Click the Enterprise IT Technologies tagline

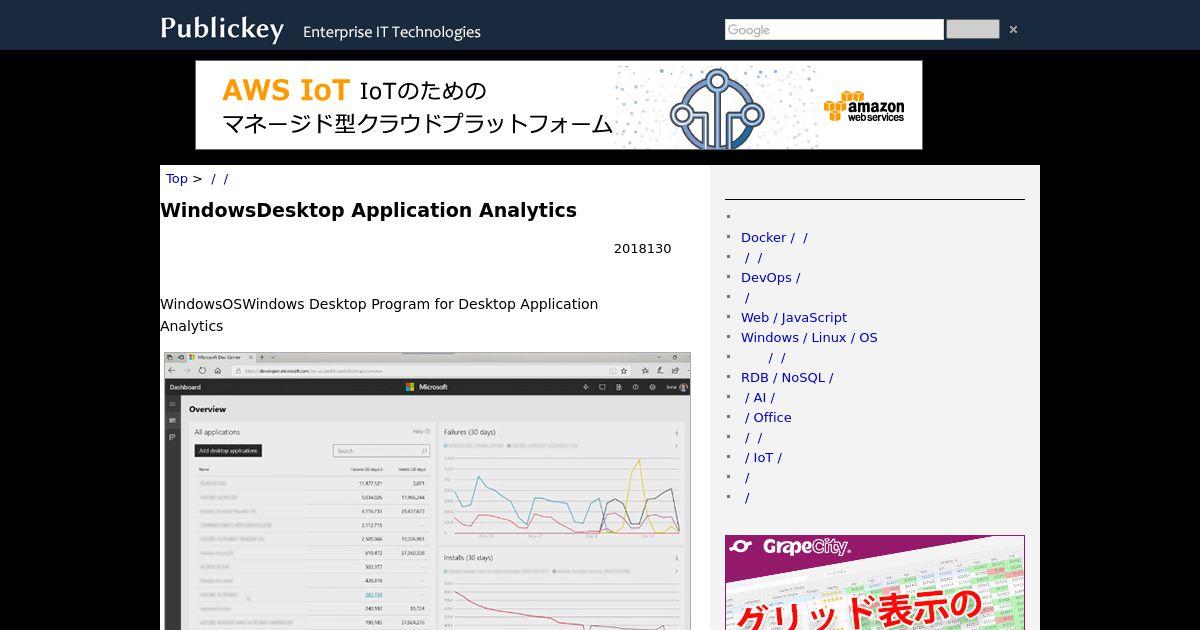[x=392, y=32]
